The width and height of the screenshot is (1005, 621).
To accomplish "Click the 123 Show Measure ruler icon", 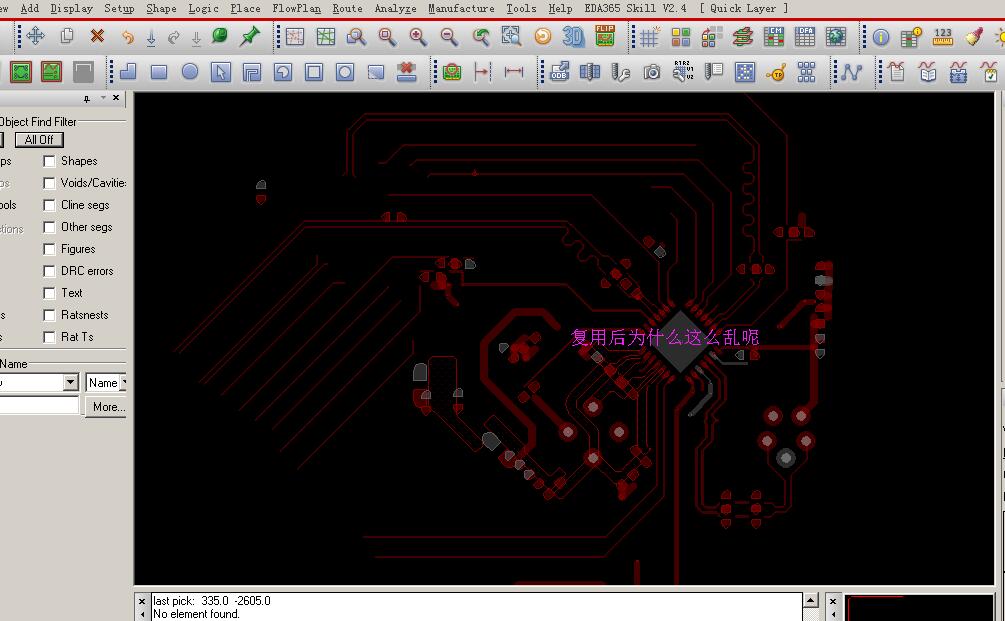I will [x=942, y=37].
